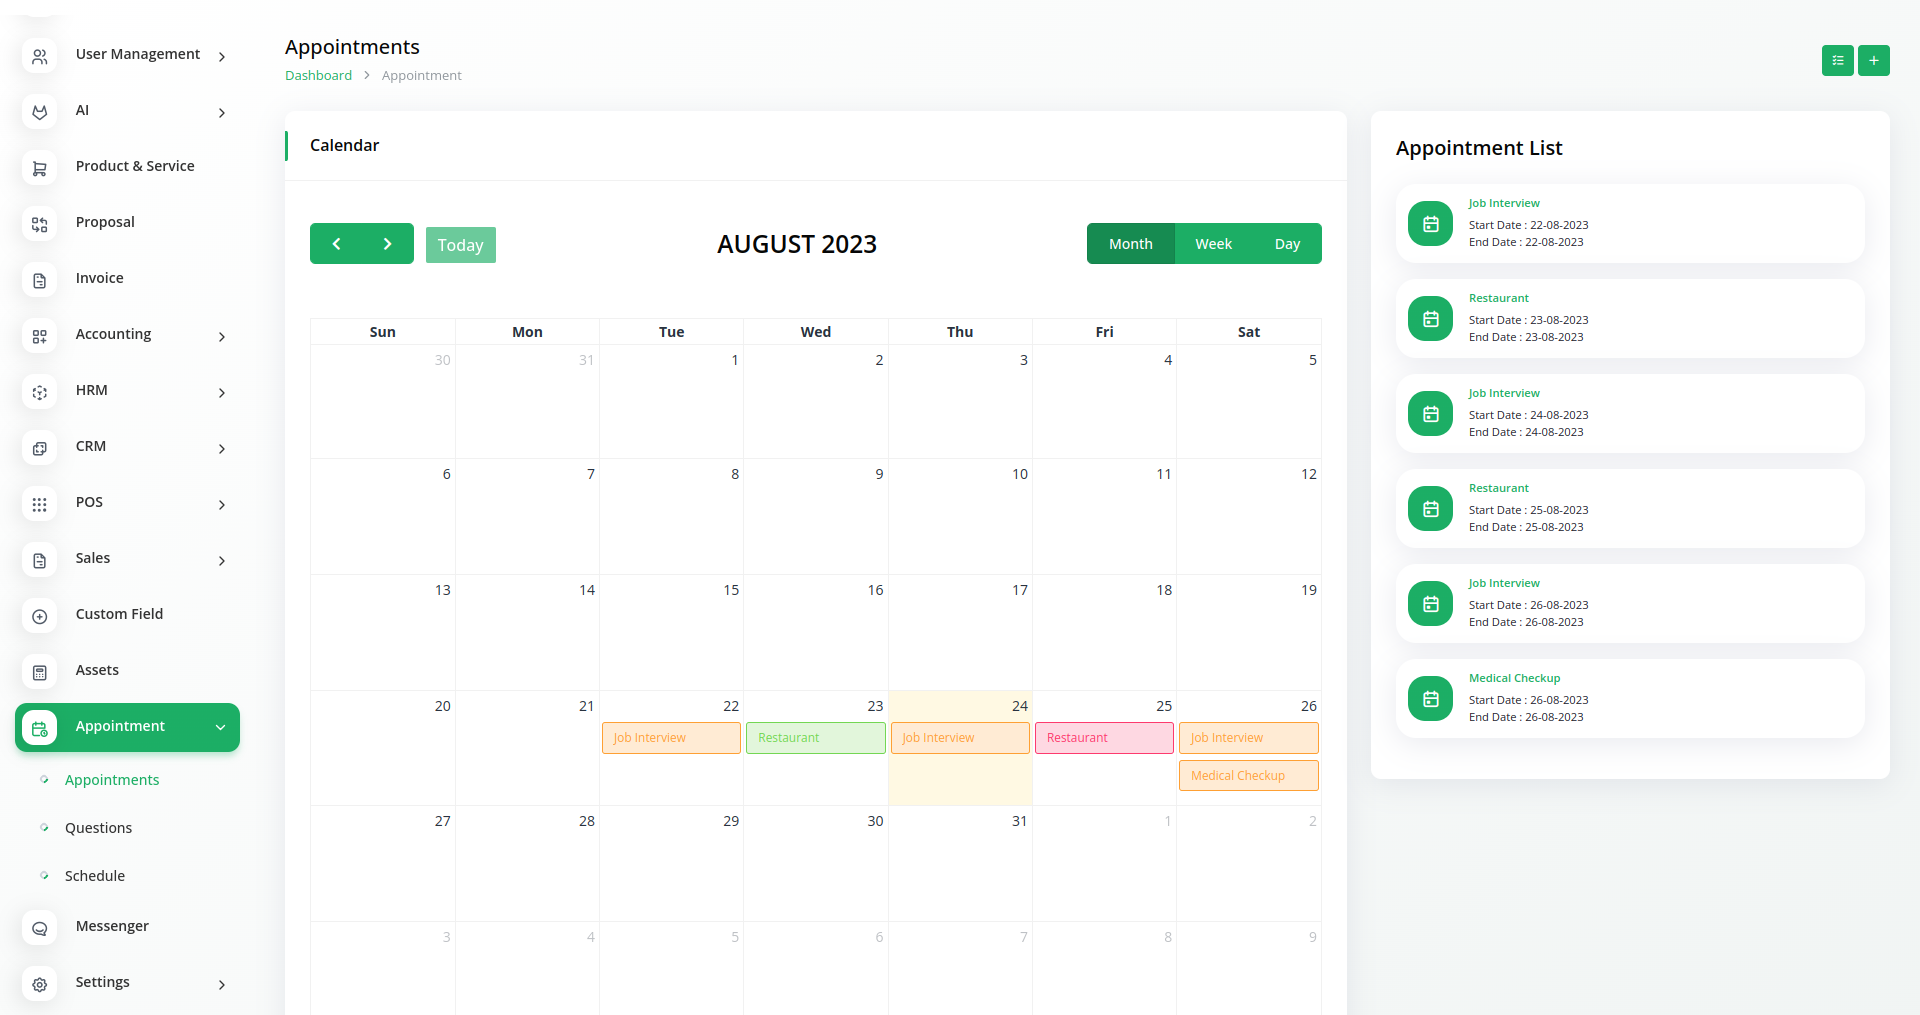Open the Custom Field sidebar icon
This screenshot has height=1015, width=1920.
point(40,617)
